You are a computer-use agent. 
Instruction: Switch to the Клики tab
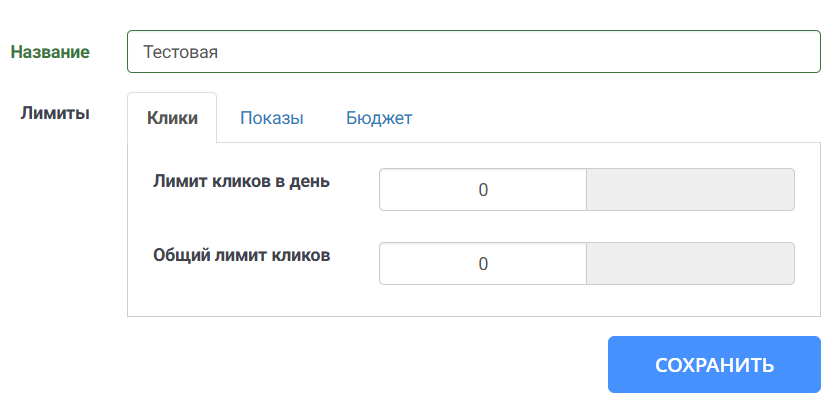click(x=171, y=118)
